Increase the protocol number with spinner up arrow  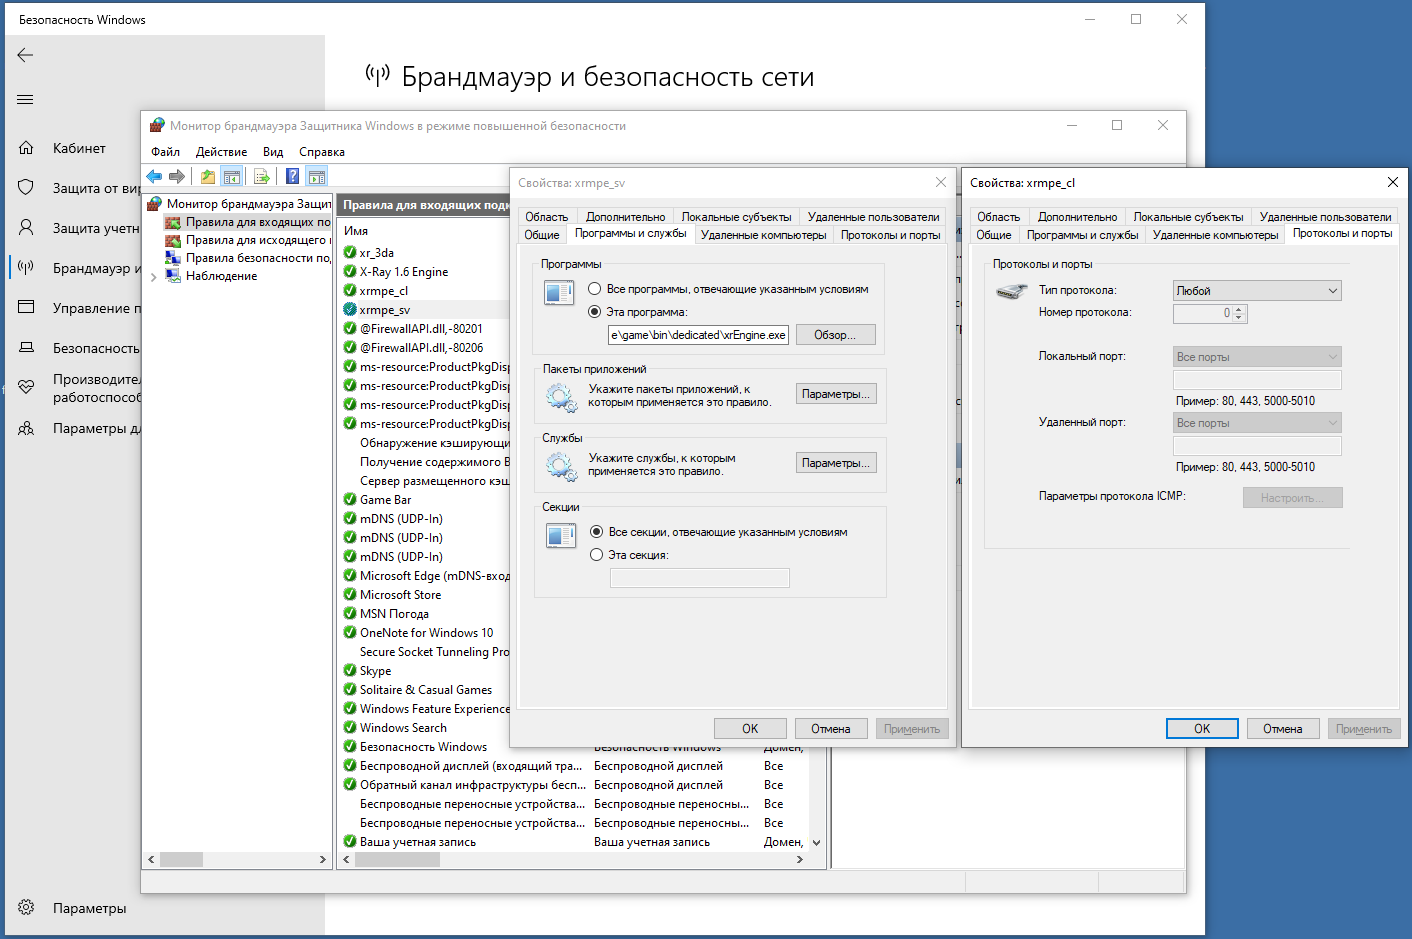(x=1239, y=309)
